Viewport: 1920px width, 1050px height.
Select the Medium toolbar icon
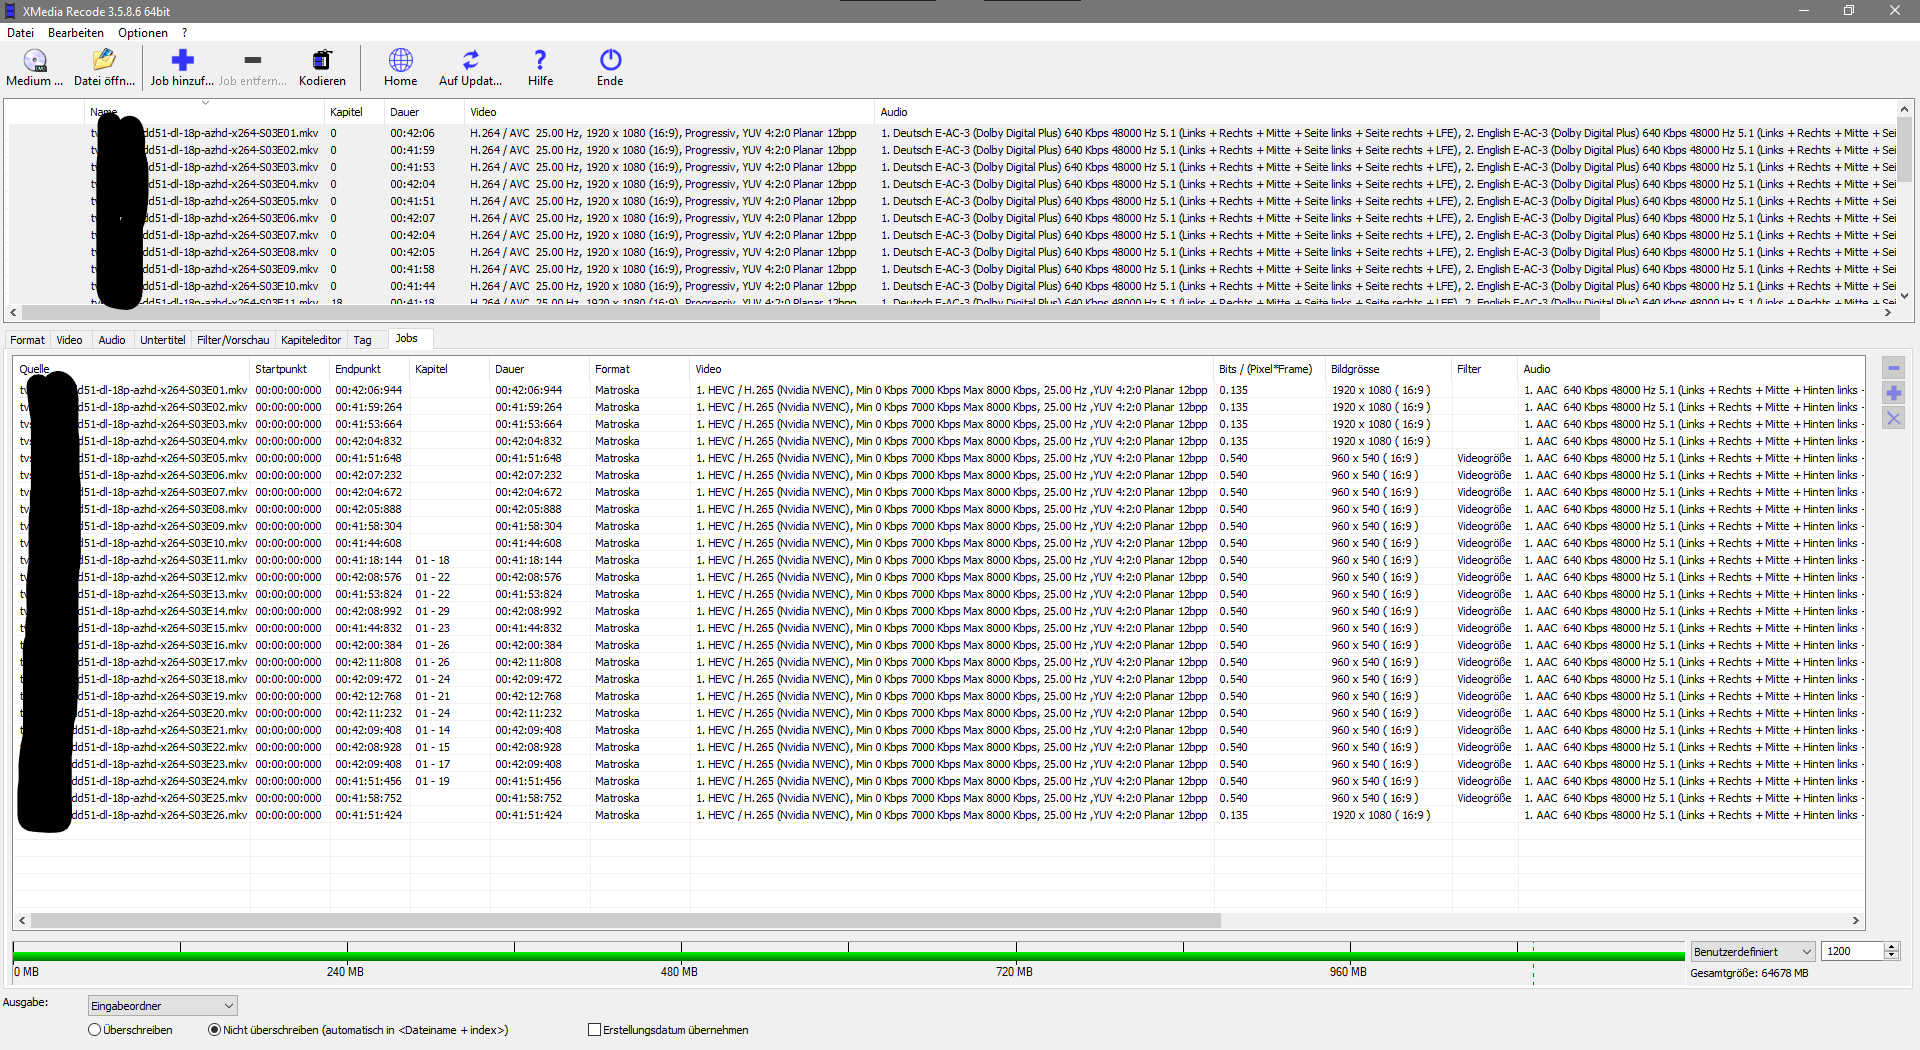pos(33,66)
